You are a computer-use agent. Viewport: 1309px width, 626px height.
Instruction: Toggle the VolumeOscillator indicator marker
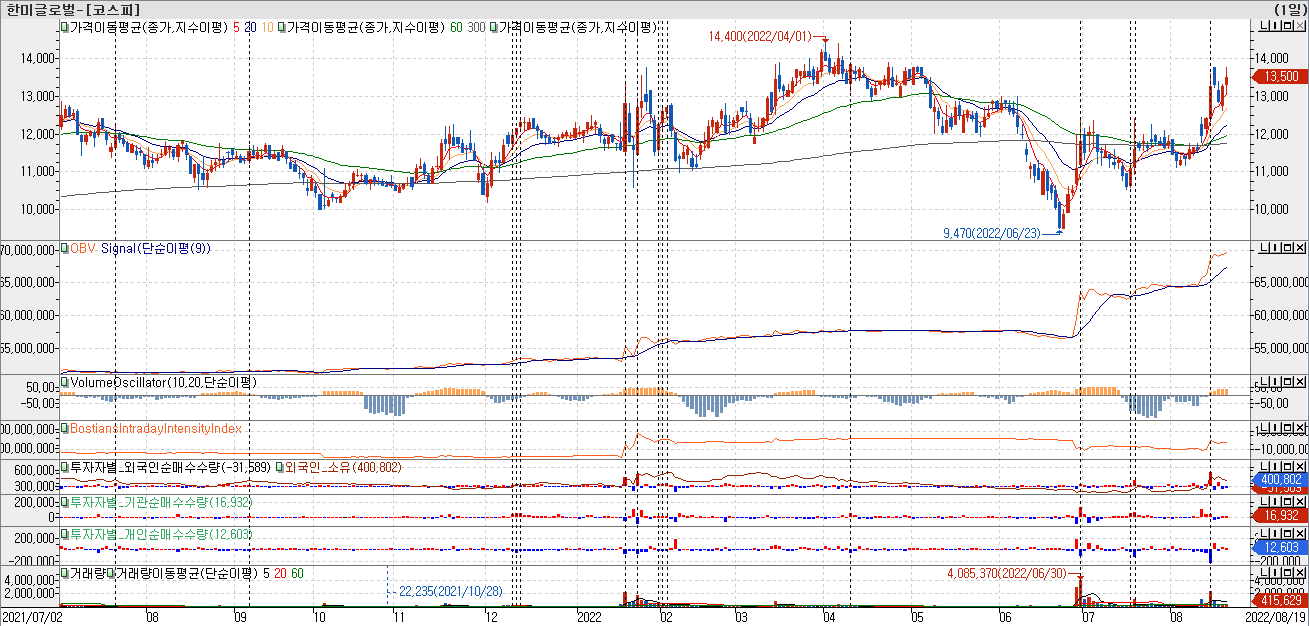coord(65,381)
